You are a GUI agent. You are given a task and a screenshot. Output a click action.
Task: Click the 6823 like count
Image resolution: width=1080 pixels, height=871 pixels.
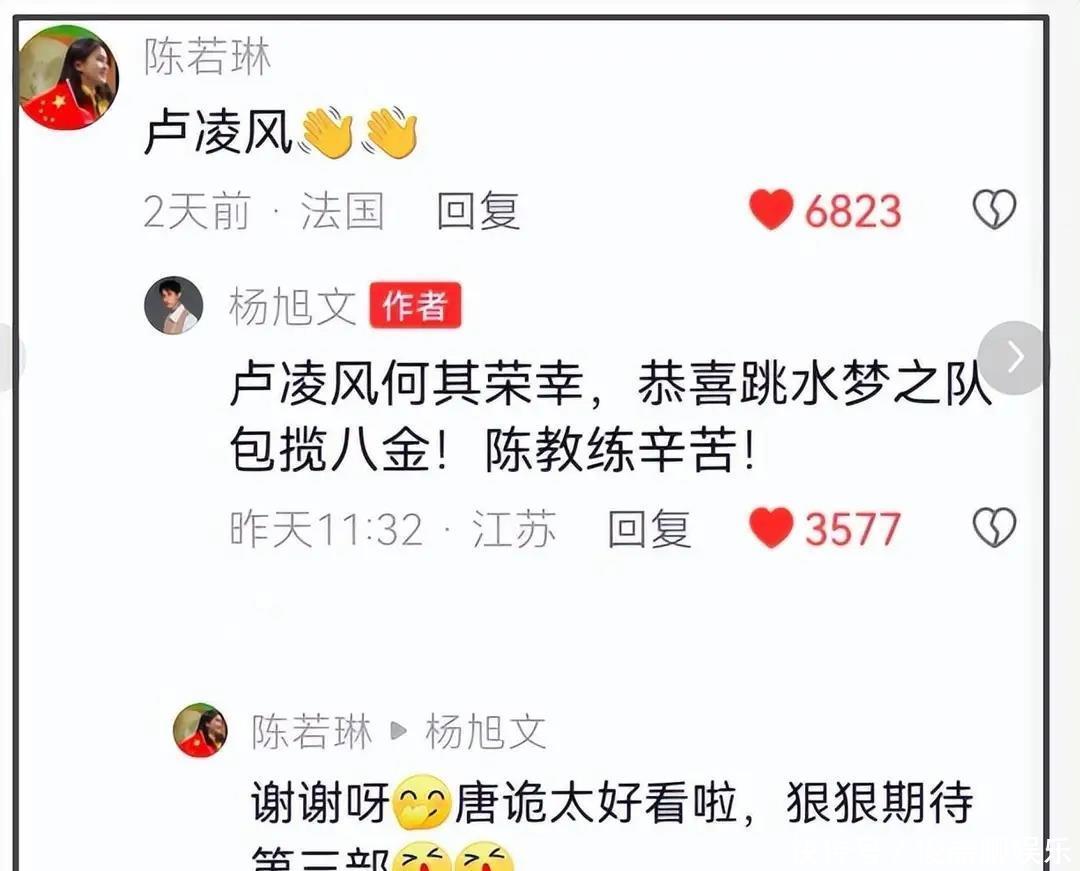pyautogui.click(x=853, y=211)
